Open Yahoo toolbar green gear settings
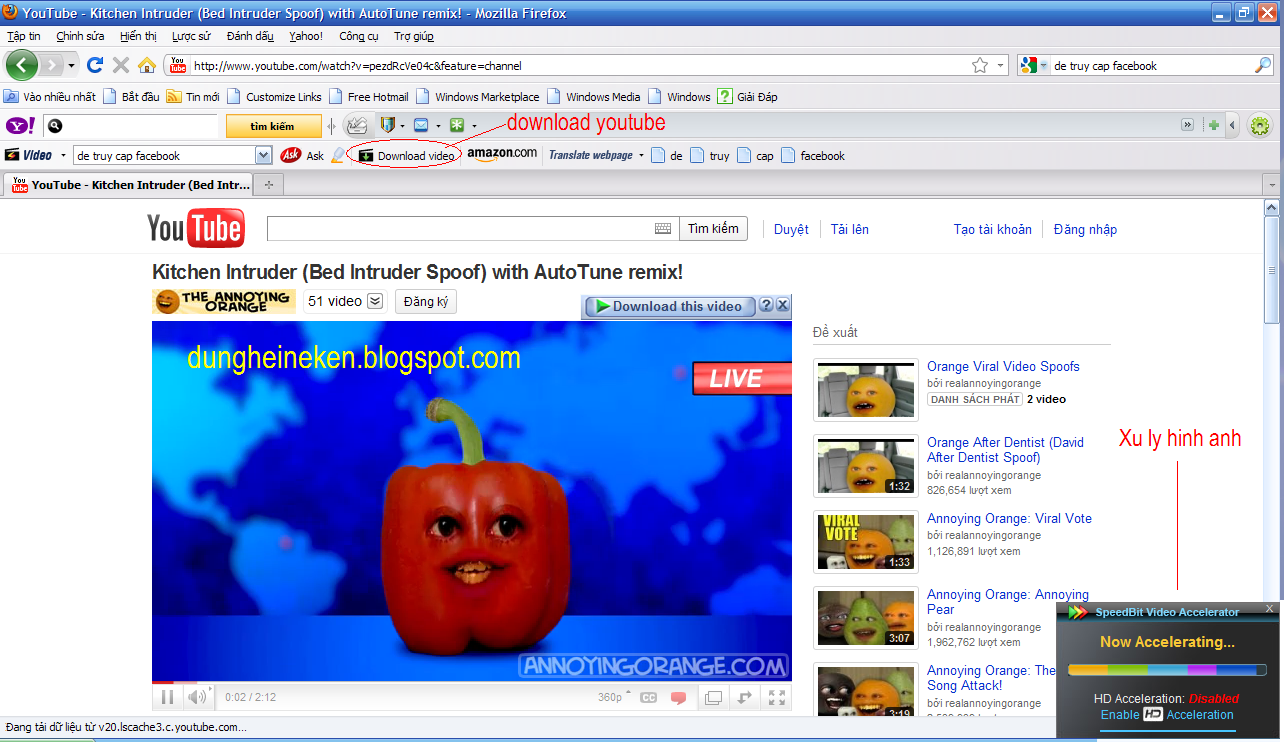Viewport: 1284px width, 742px height. (1260, 126)
